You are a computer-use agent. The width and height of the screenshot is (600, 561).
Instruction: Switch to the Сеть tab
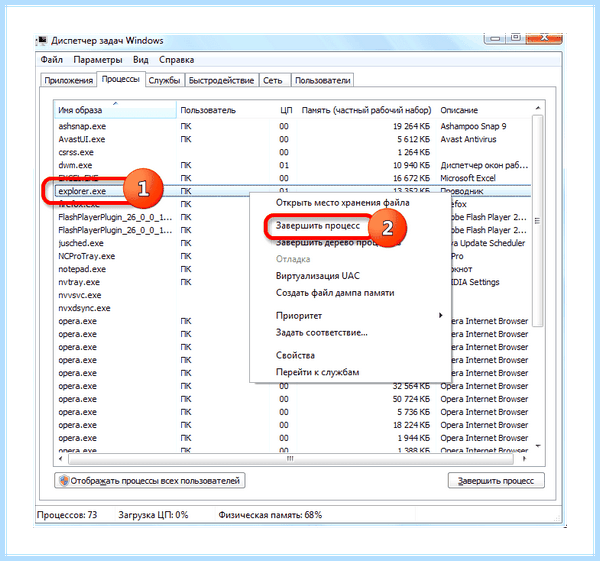pos(273,80)
